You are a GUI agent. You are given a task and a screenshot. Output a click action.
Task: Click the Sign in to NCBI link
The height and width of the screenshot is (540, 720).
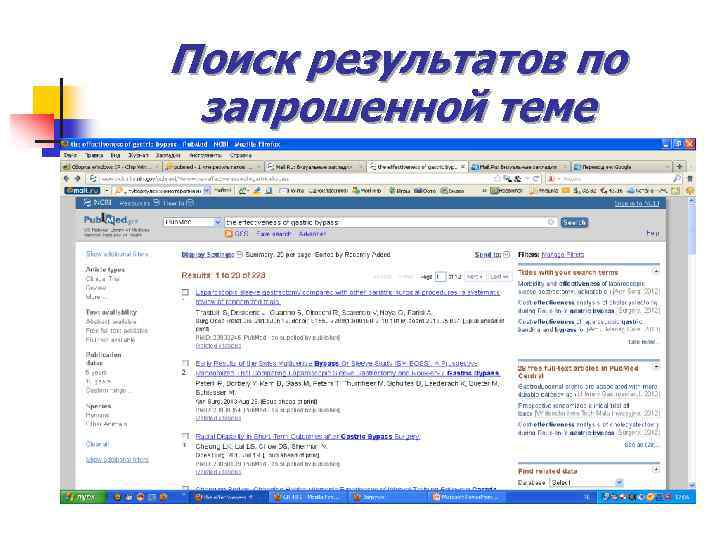pos(637,203)
